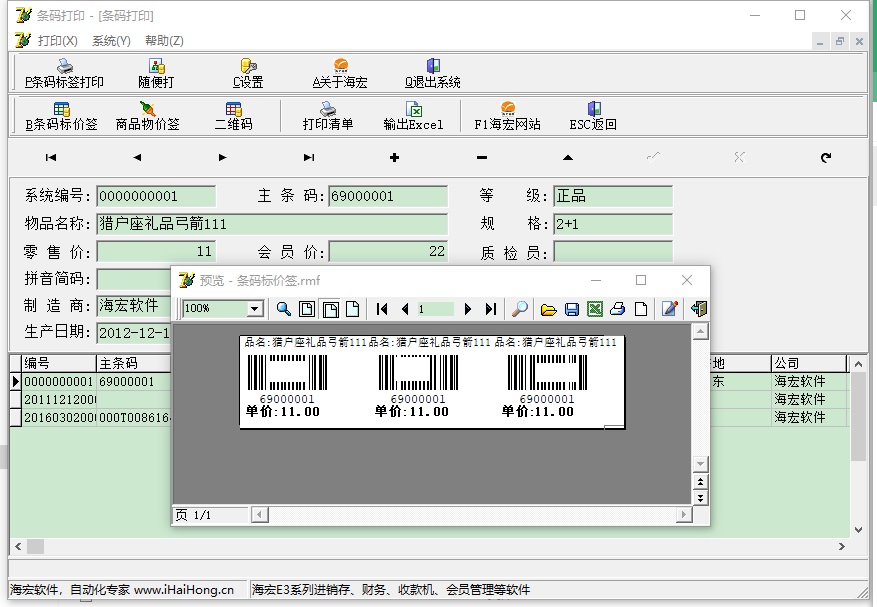Open 打印(X) menu

click(x=58, y=41)
